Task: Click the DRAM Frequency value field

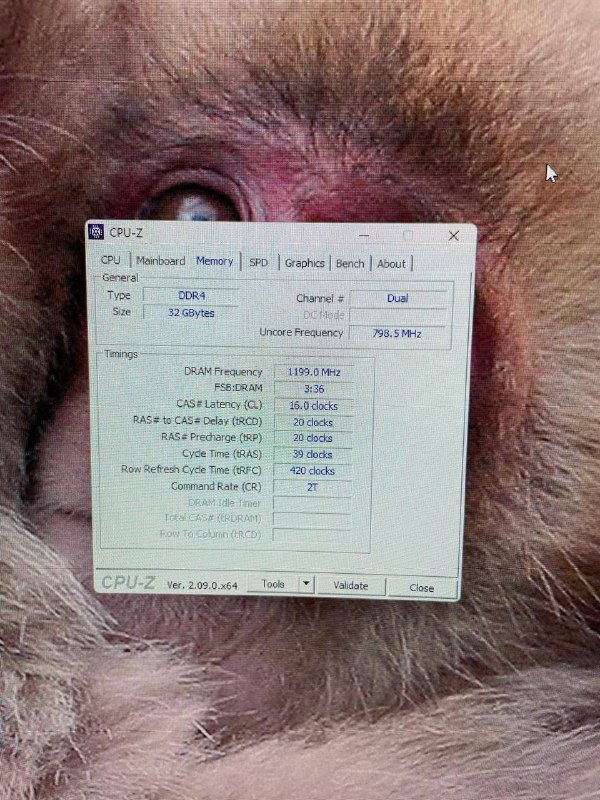Action: click(x=313, y=372)
